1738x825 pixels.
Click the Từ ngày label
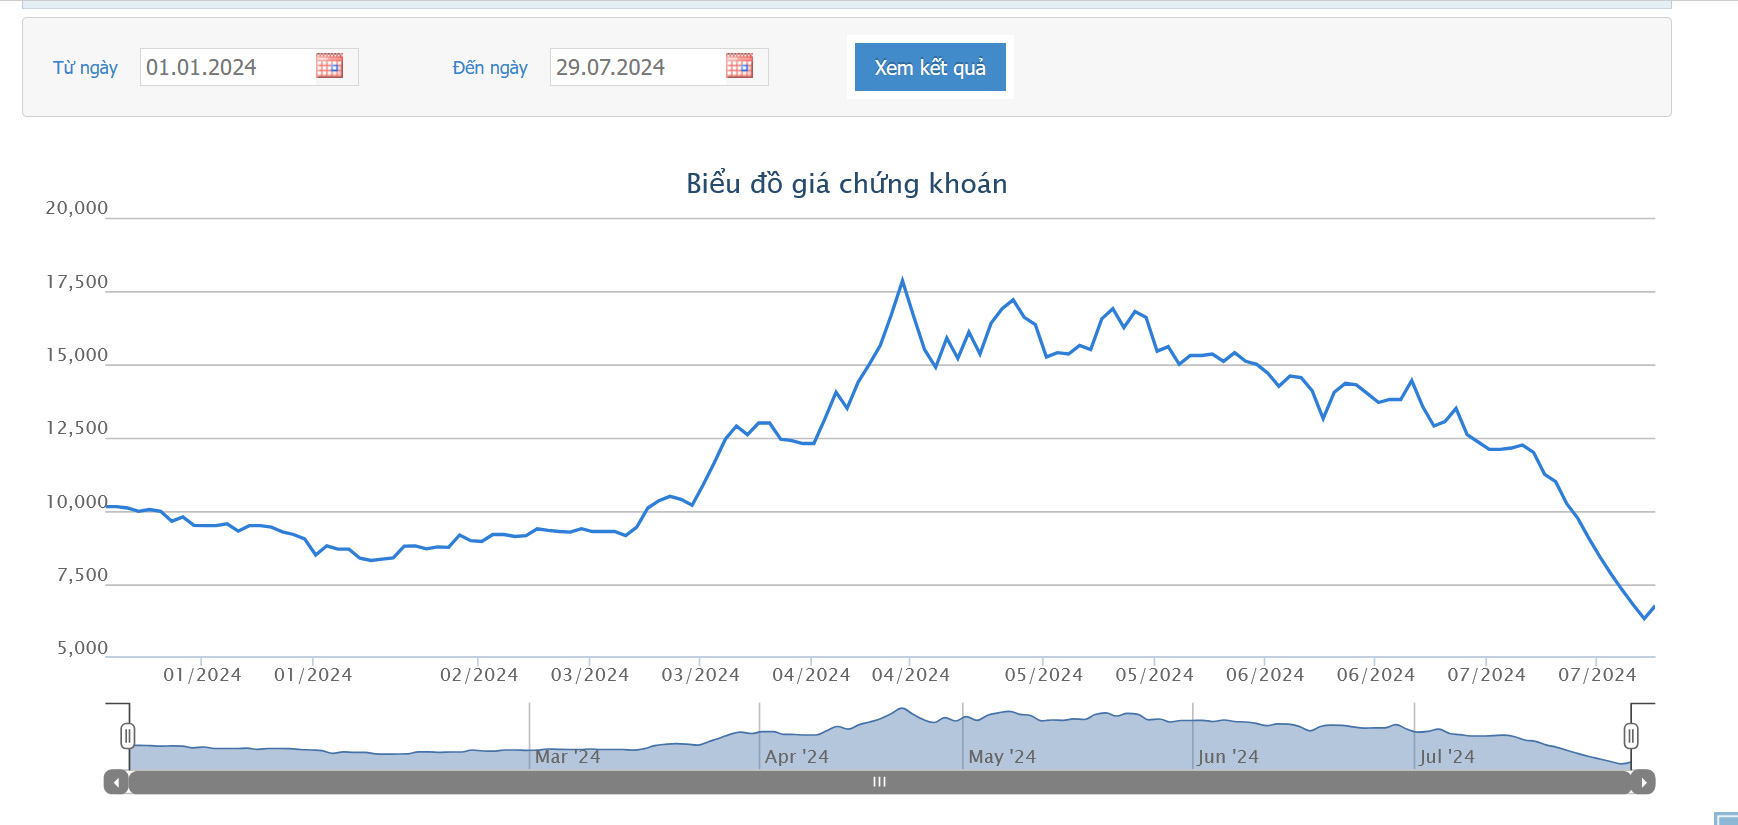tap(85, 67)
